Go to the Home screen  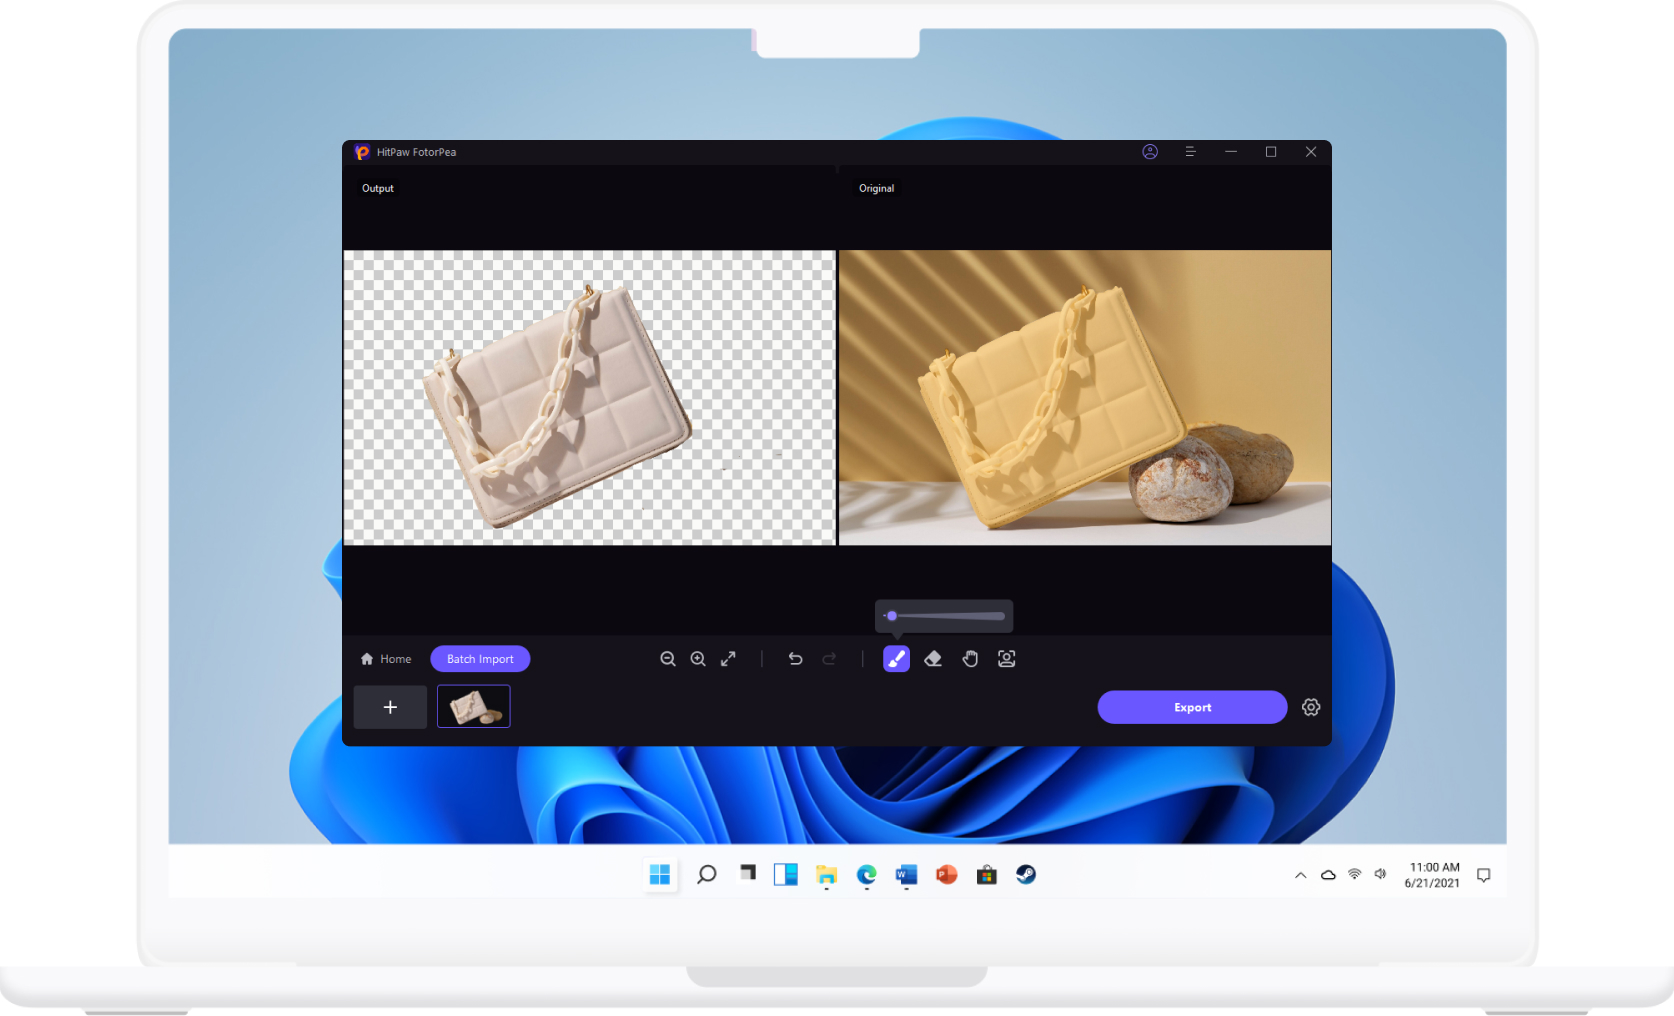click(x=386, y=659)
